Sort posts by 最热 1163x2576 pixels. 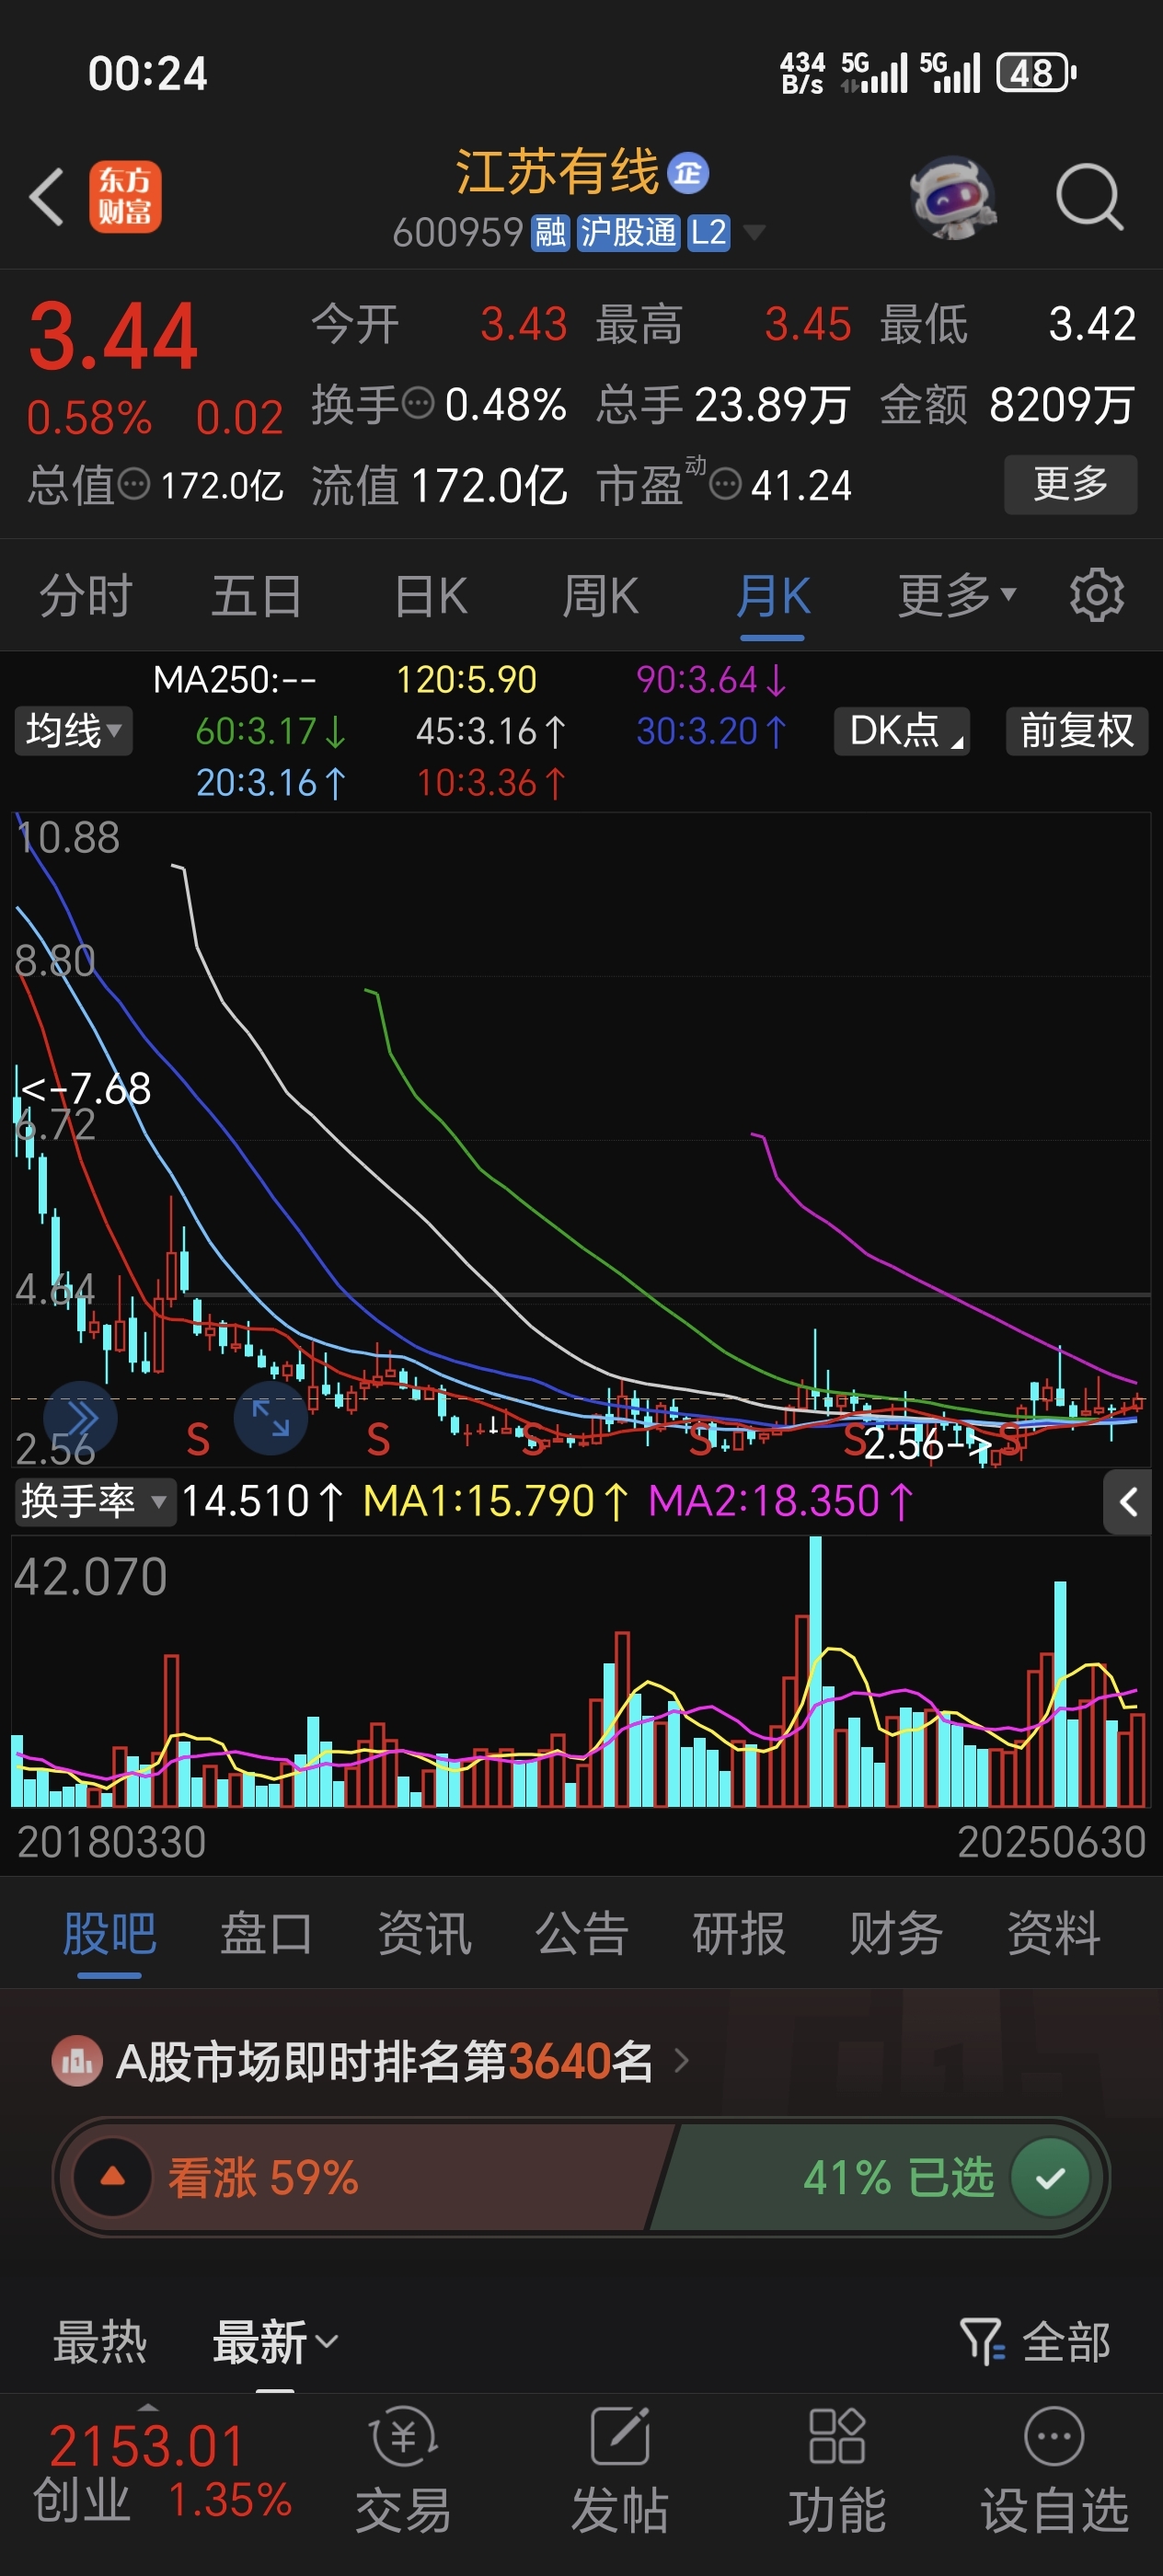pyautogui.click(x=100, y=2342)
